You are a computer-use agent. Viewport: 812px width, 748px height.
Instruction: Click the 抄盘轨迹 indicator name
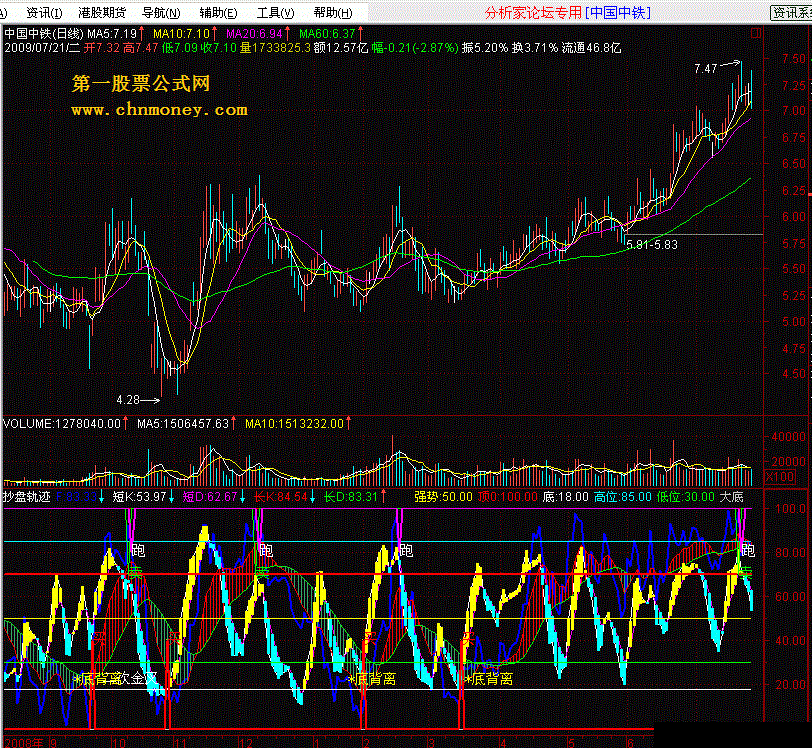(27, 497)
